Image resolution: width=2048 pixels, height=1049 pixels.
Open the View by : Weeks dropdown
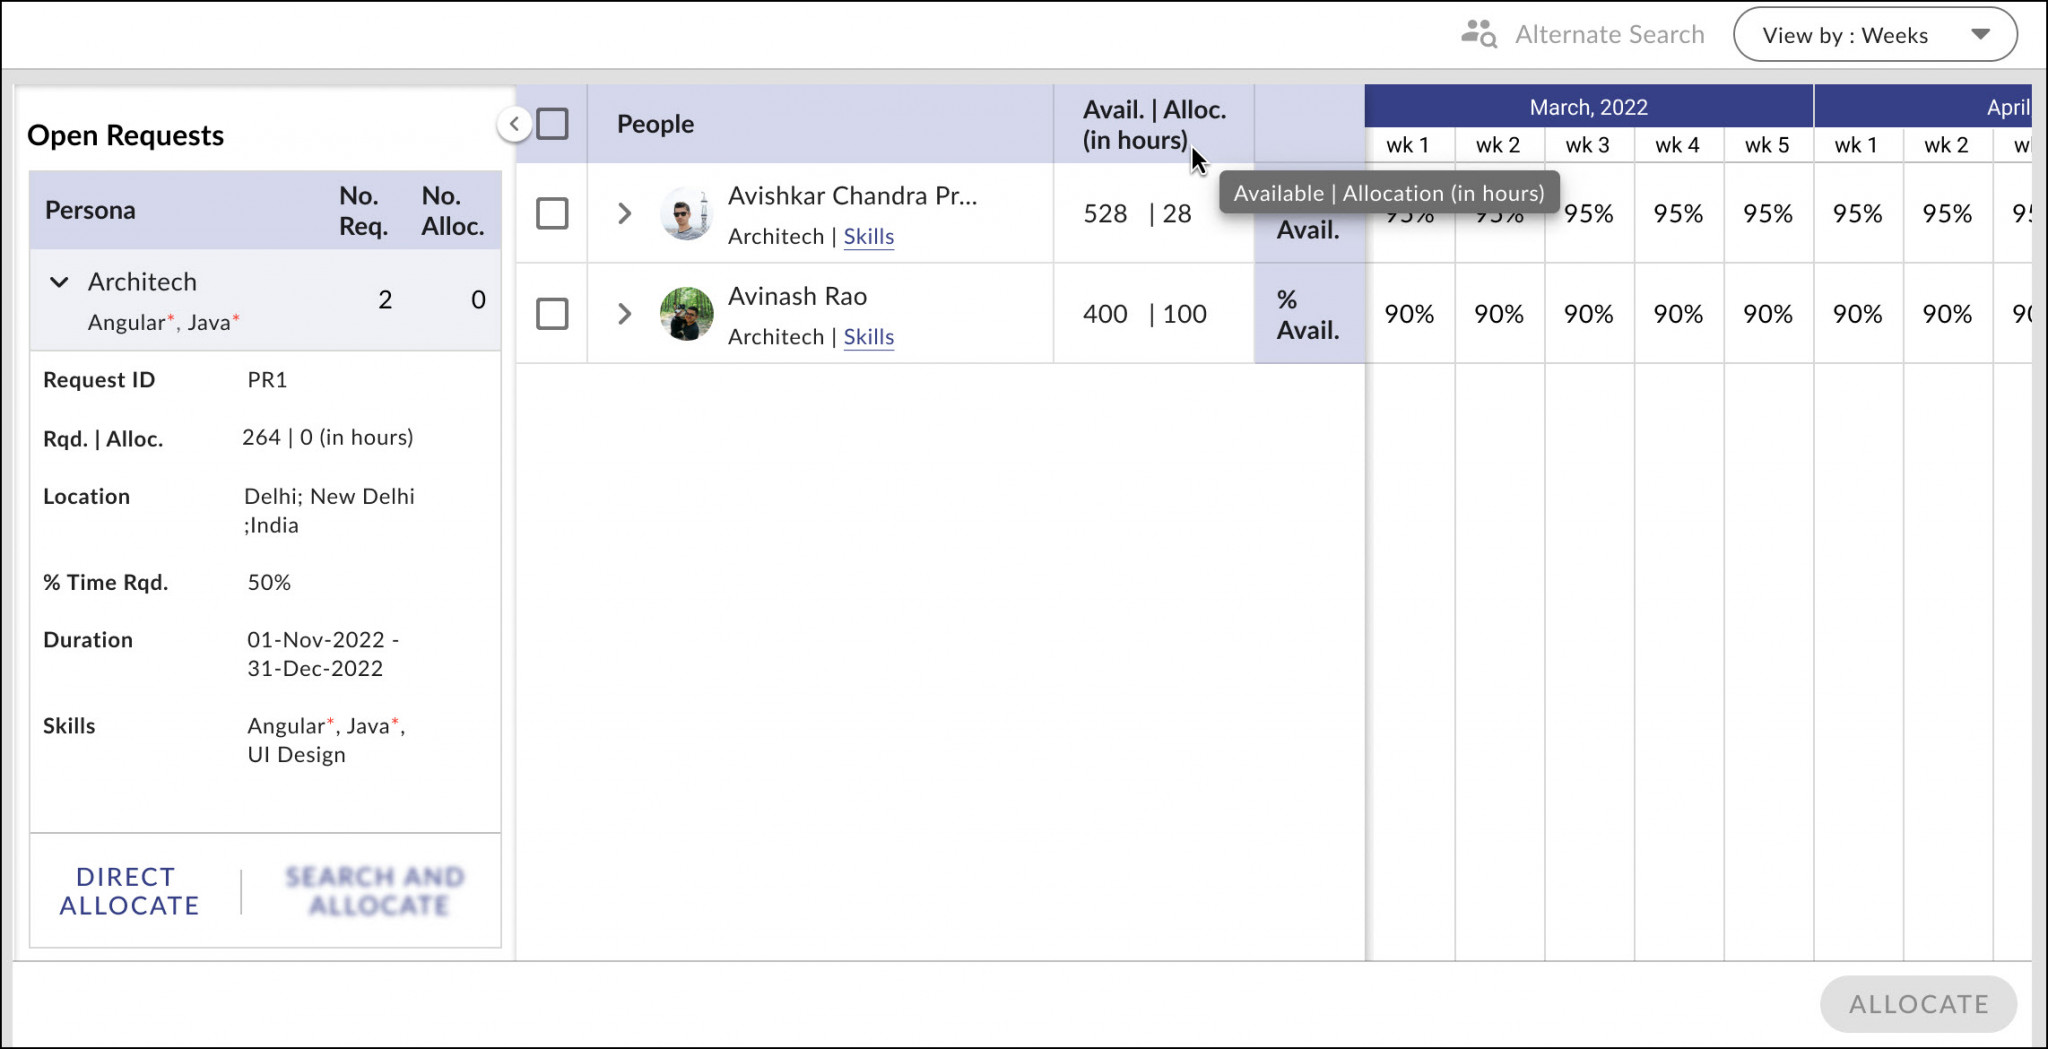point(1875,34)
